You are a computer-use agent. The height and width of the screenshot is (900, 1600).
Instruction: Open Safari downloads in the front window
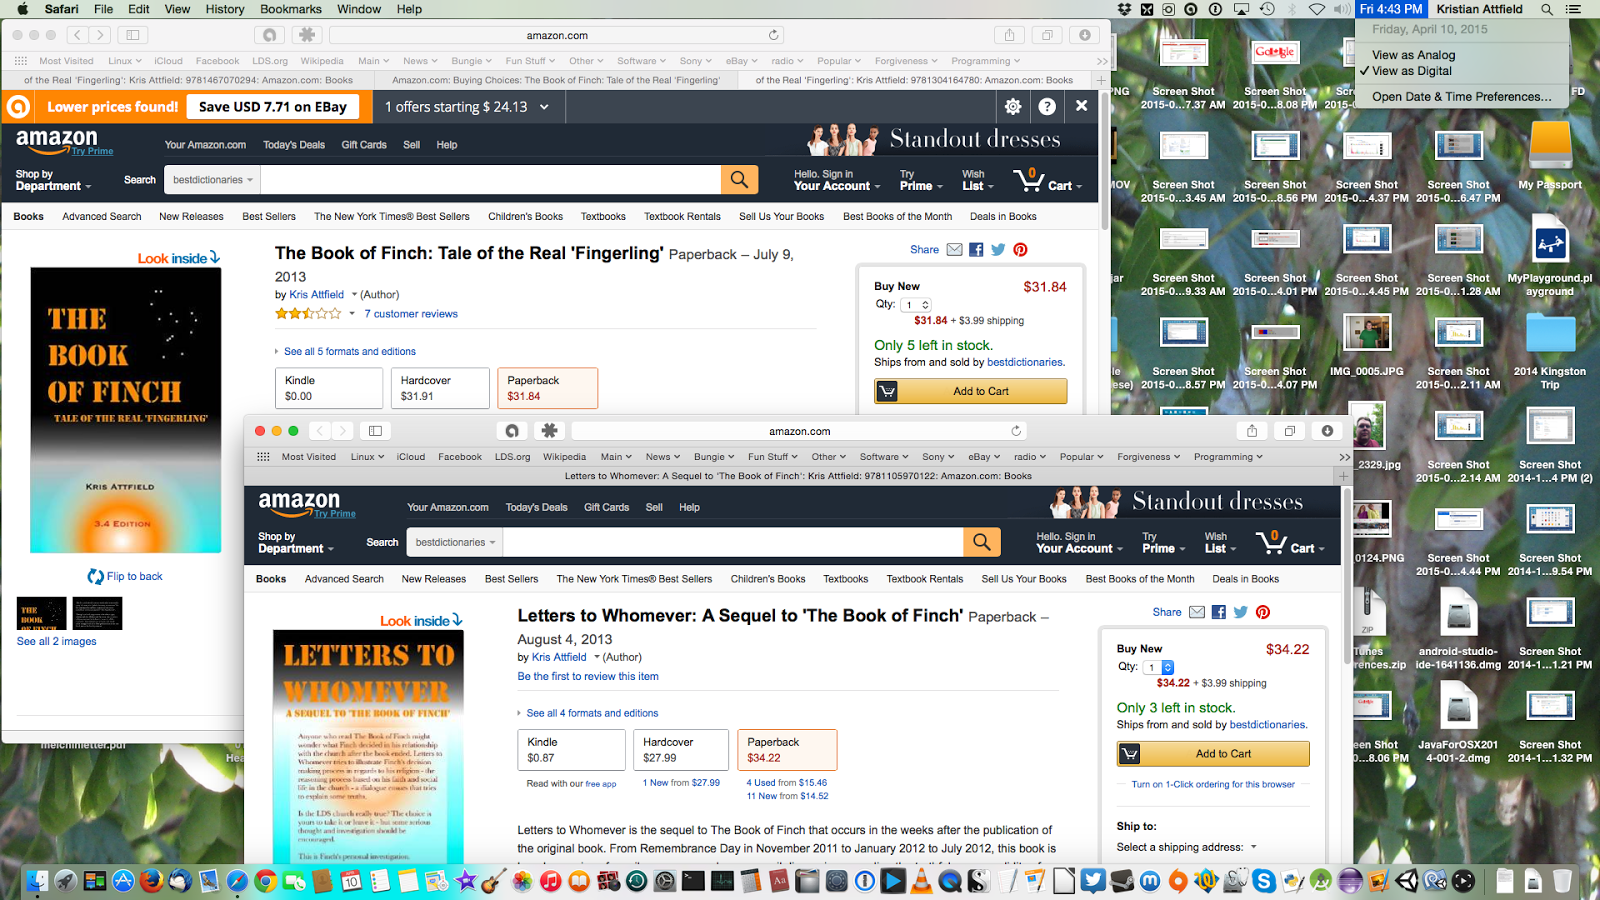click(1327, 431)
